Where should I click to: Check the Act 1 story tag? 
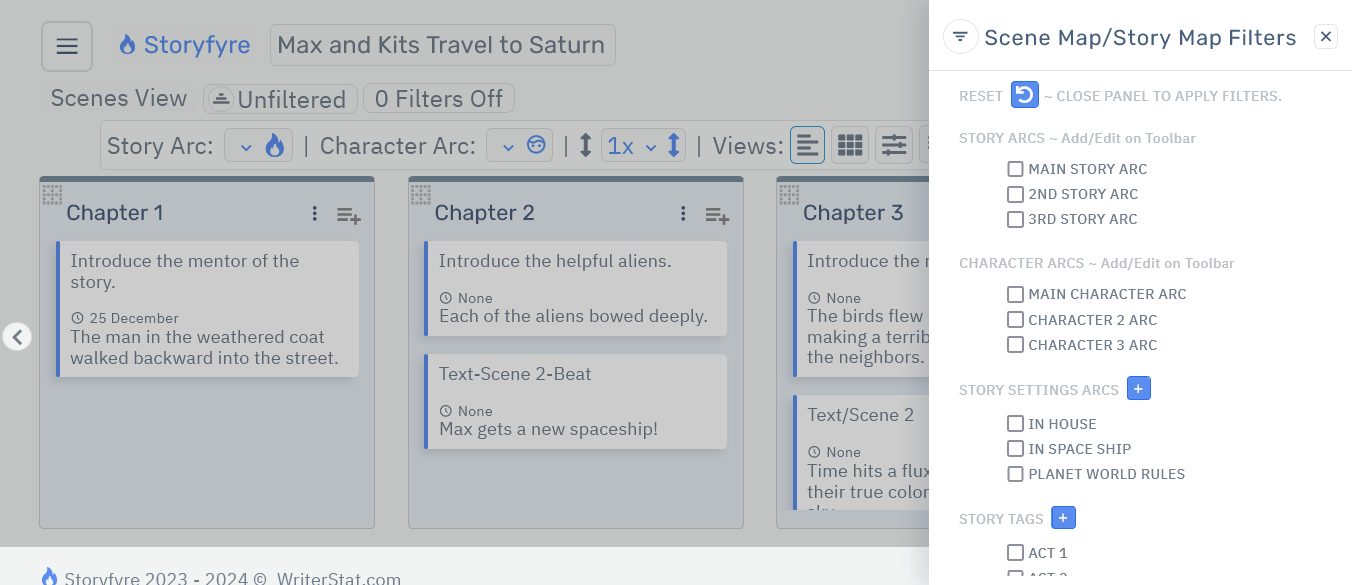(1015, 552)
